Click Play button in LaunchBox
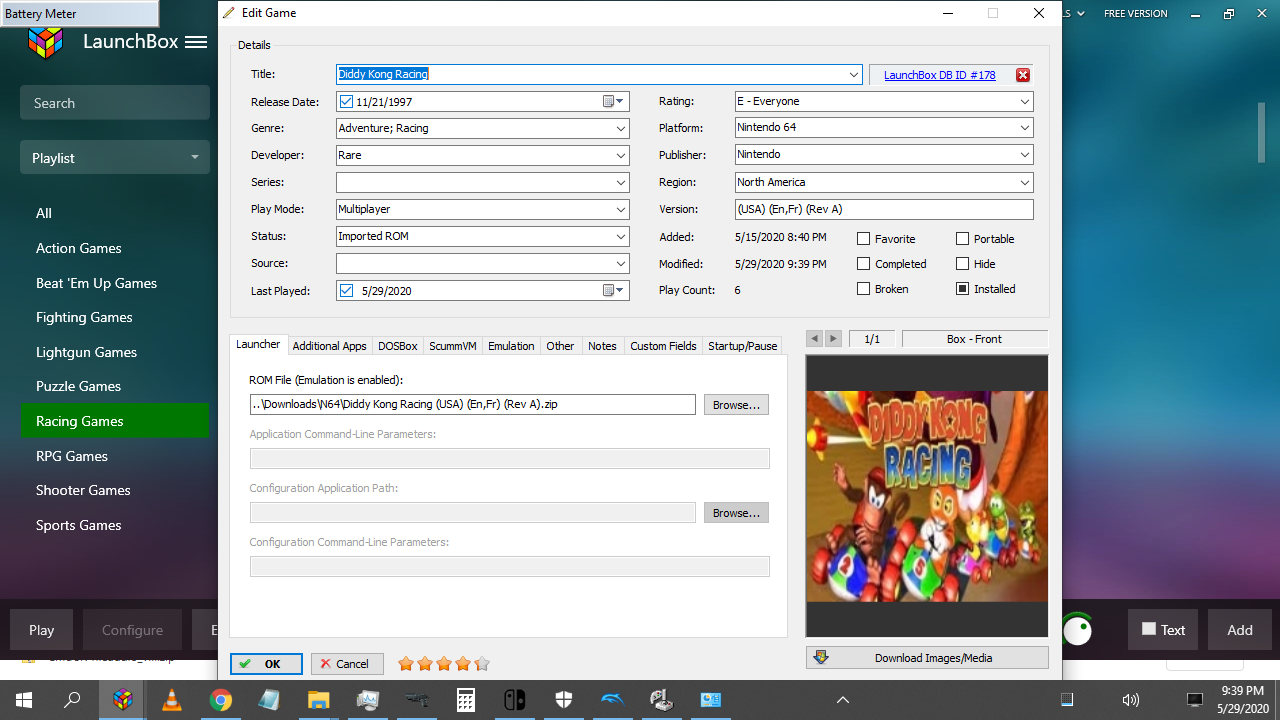Viewport: 1280px width, 720px height. [x=41, y=630]
